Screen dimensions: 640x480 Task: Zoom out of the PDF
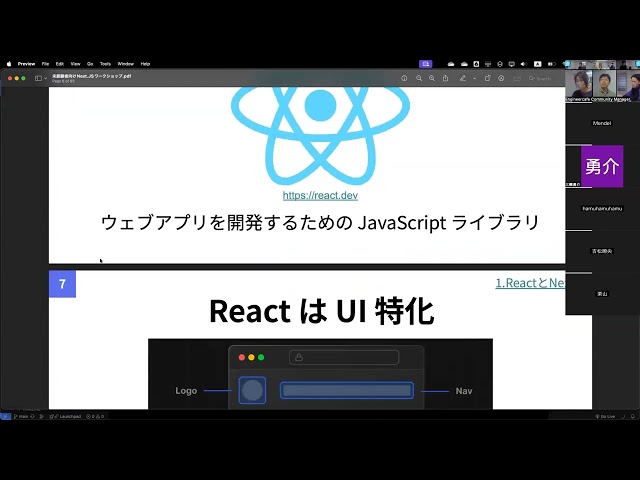(419, 78)
